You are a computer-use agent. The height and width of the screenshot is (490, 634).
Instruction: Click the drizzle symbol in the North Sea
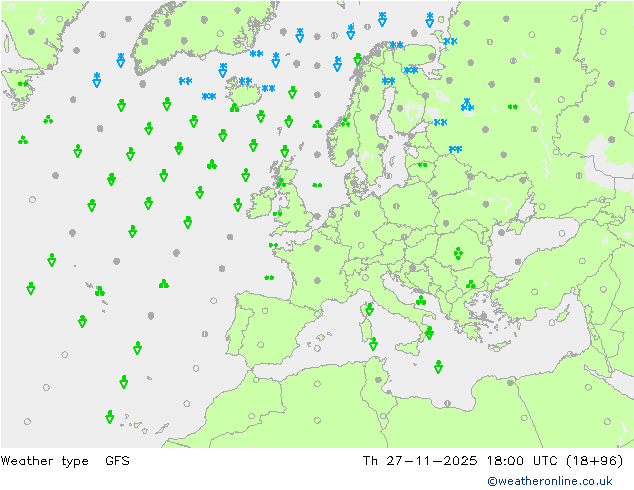(317, 185)
